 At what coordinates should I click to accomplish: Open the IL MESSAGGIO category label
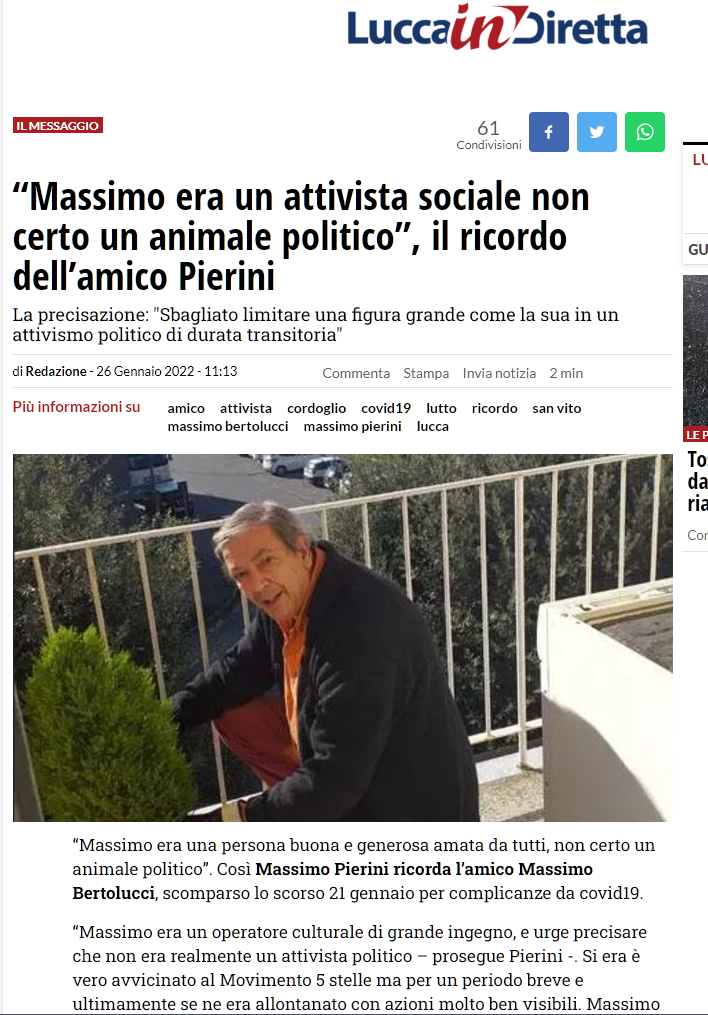point(58,126)
